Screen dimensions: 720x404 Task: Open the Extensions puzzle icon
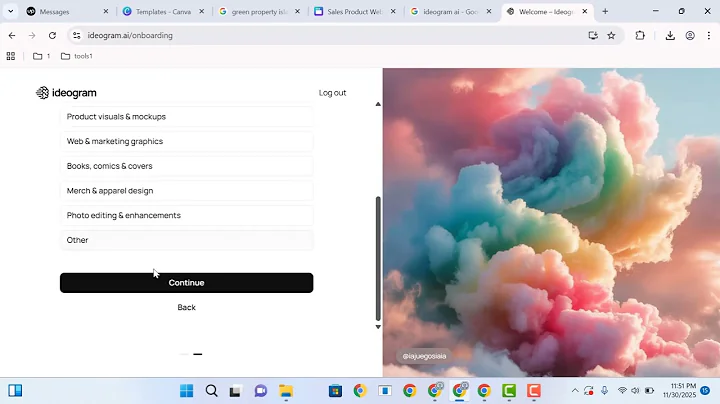click(640, 35)
